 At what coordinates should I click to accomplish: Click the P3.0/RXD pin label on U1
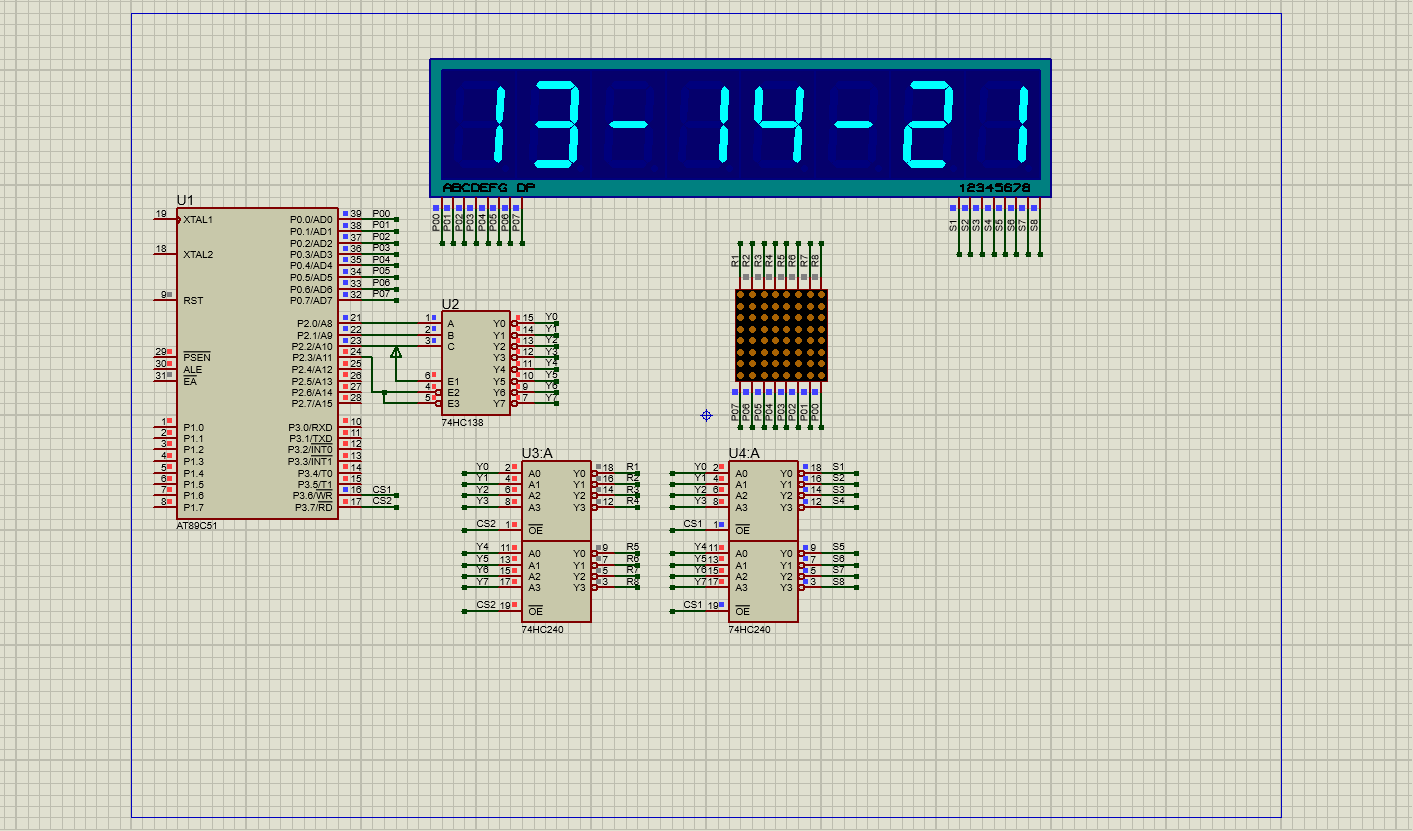[x=312, y=427]
